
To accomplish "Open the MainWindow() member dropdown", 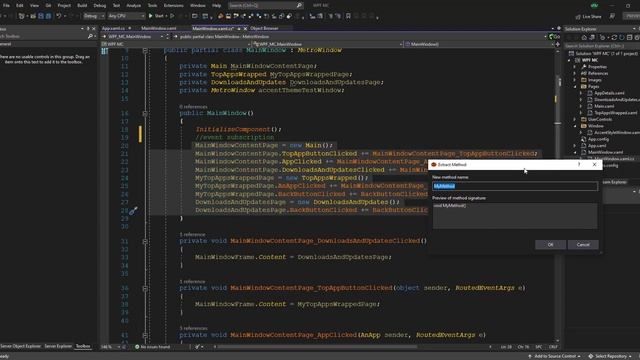I will tap(480, 44).
